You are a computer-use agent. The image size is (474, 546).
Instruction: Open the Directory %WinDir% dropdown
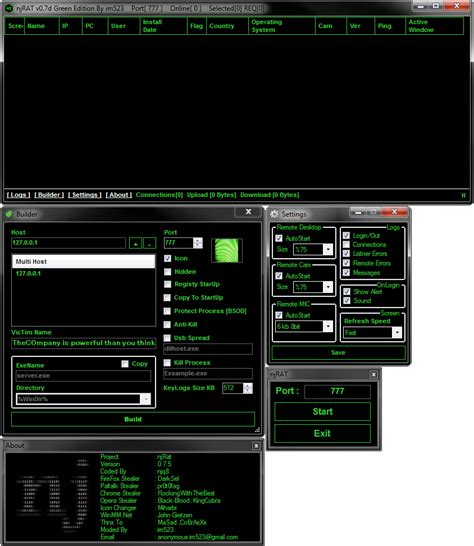click(146, 399)
